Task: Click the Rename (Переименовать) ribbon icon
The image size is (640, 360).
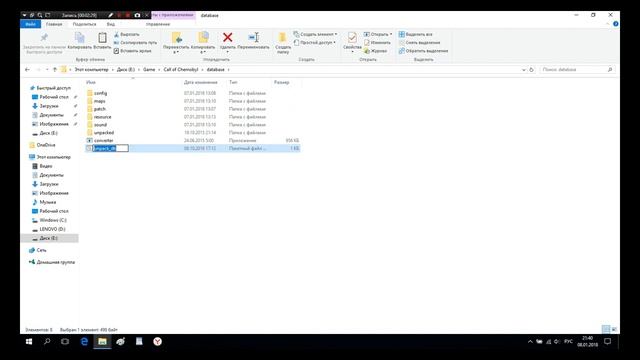Action: [253, 38]
